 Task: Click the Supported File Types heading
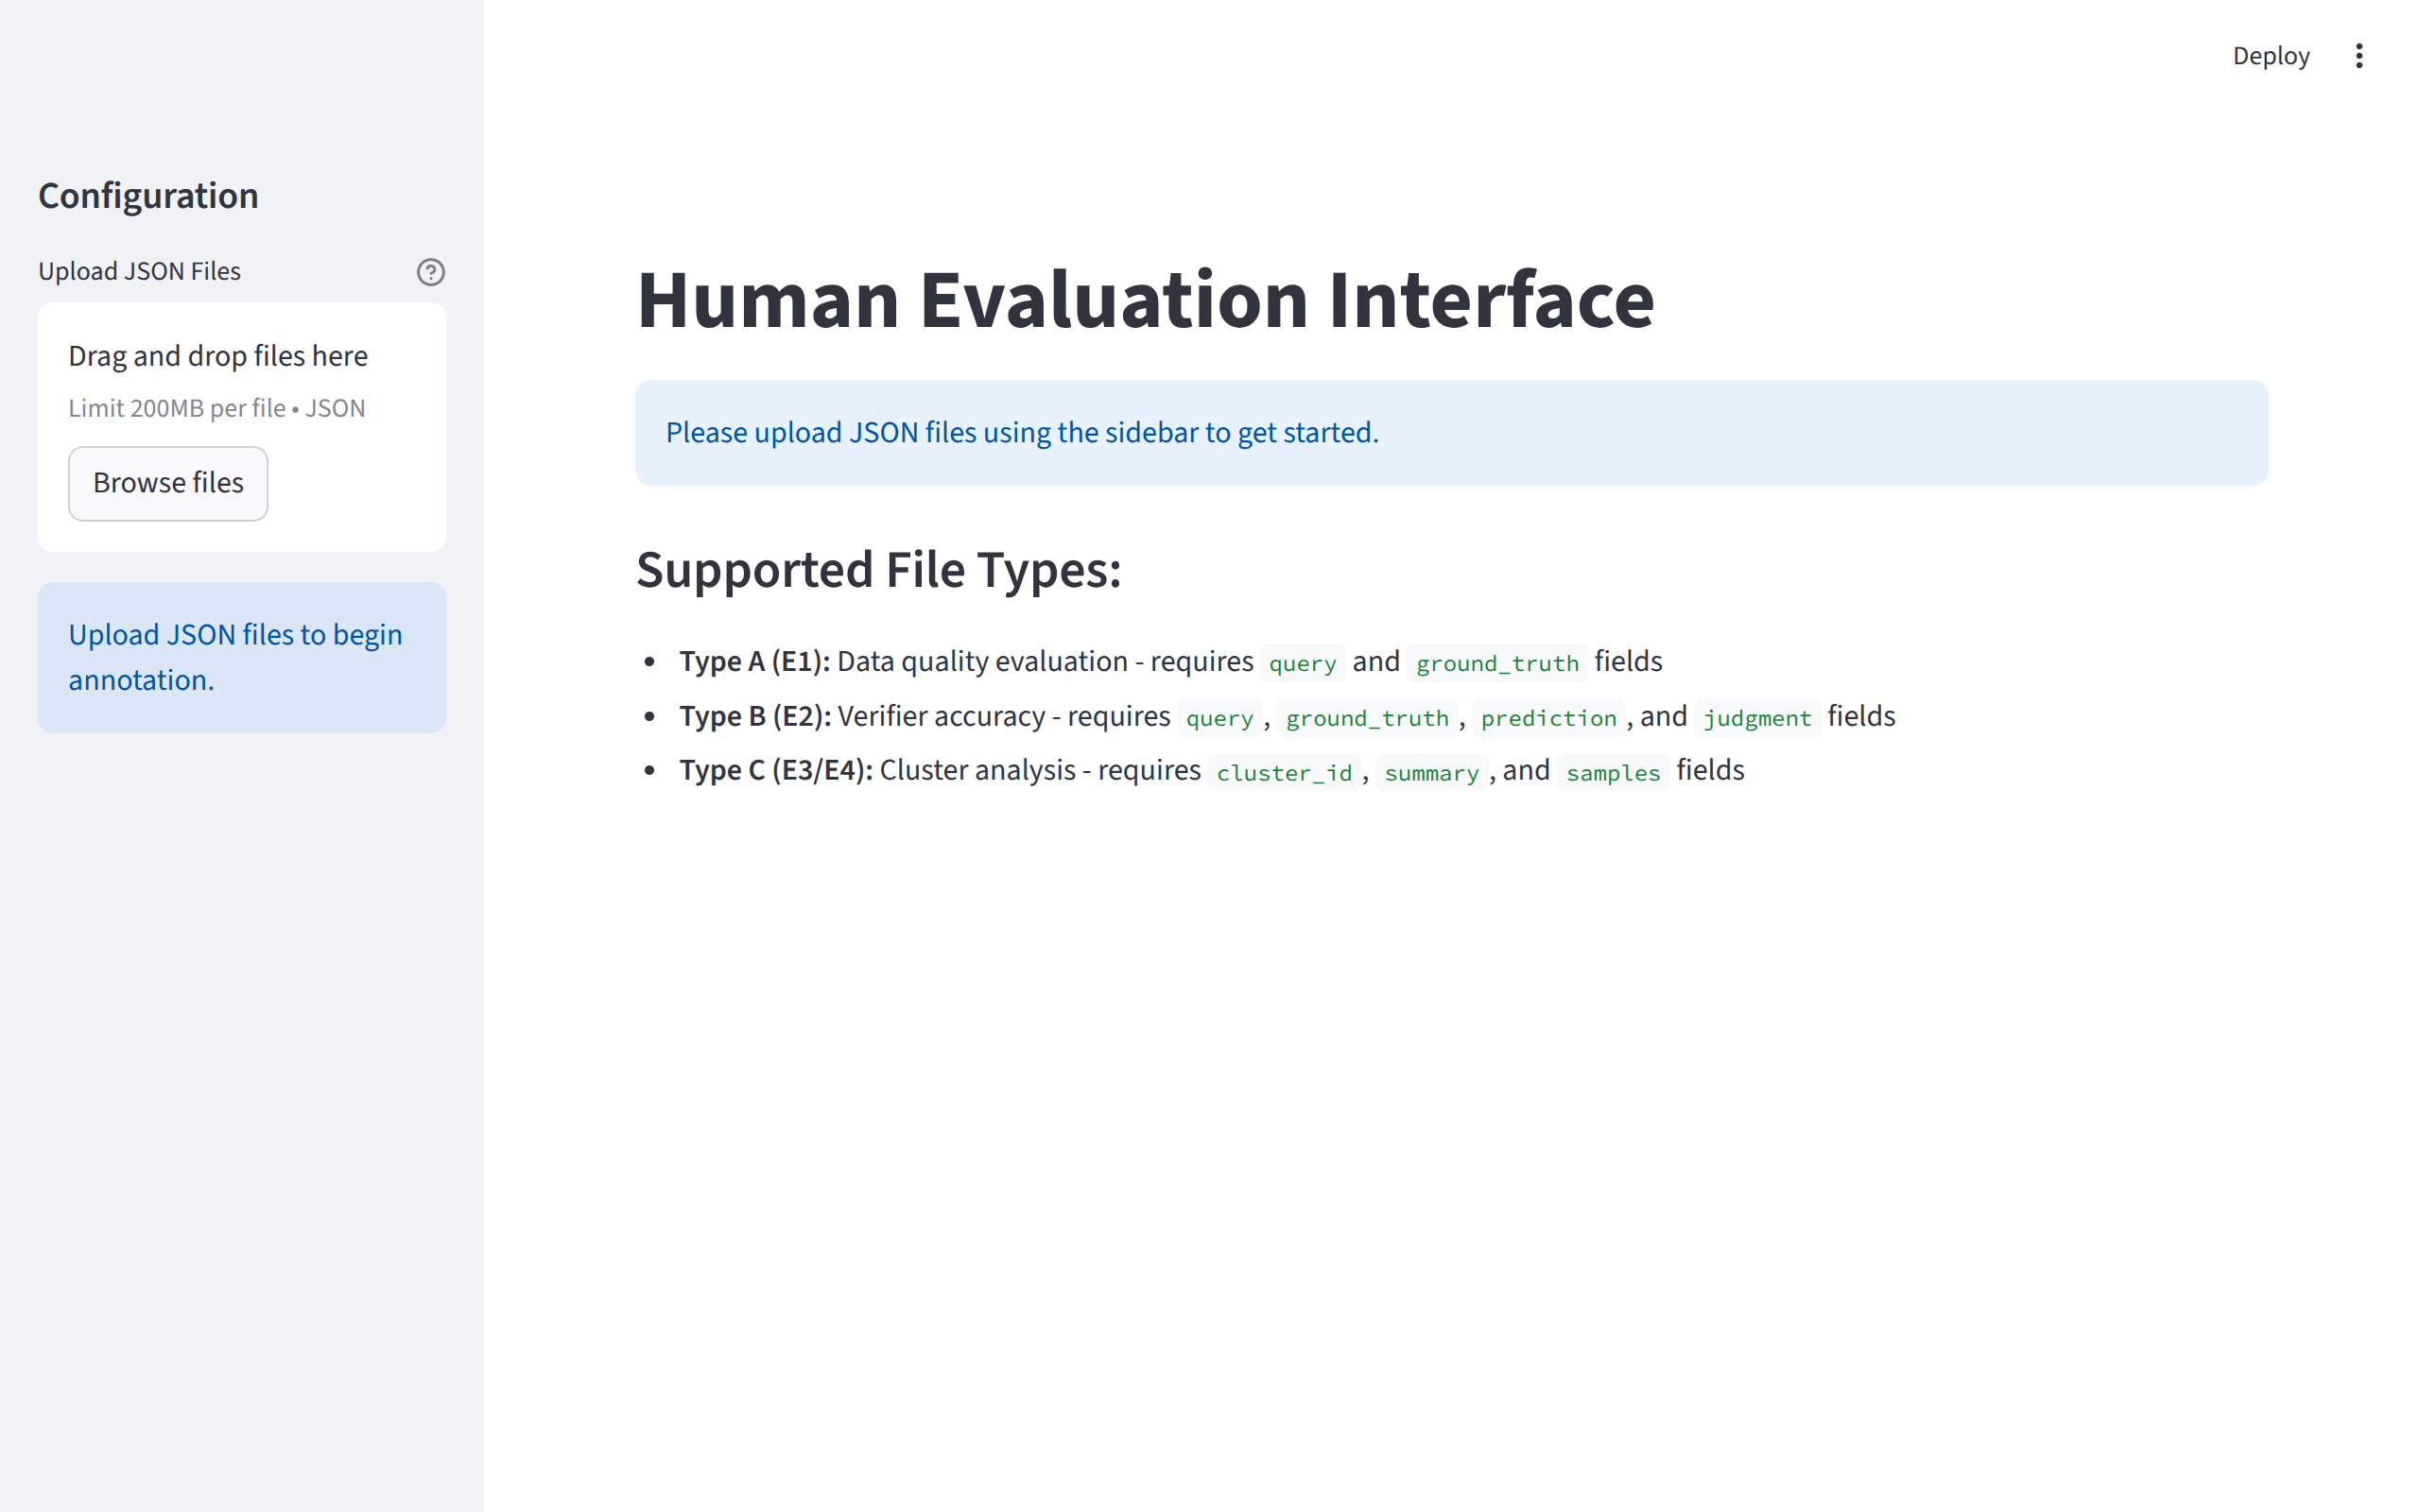pos(878,570)
